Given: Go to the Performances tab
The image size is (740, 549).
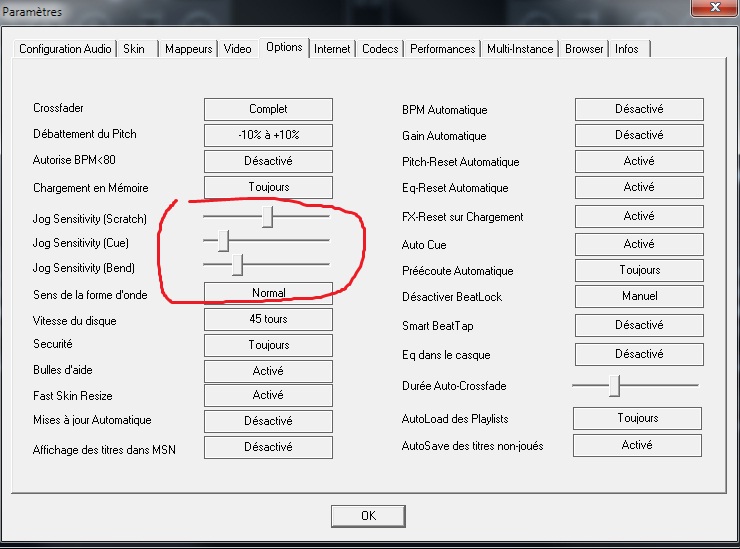Looking at the screenshot, I should 443,49.
